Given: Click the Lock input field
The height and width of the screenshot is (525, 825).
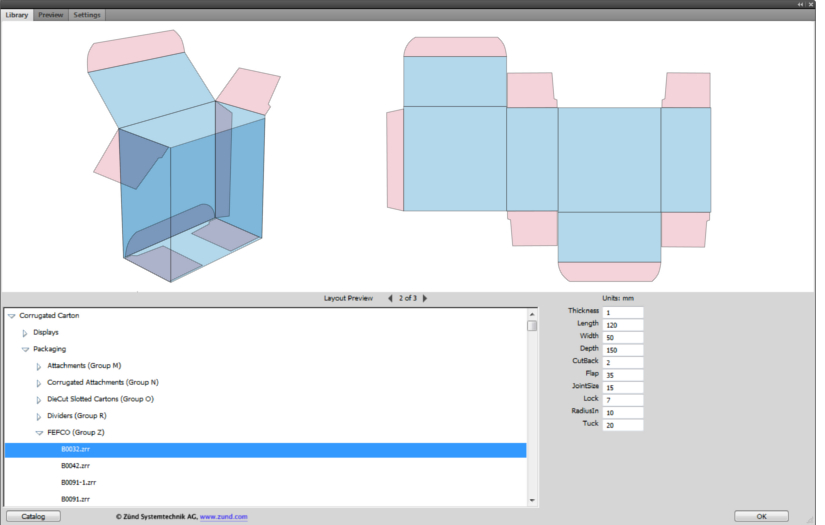Looking at the screenshot, I should tap(622, 400).
